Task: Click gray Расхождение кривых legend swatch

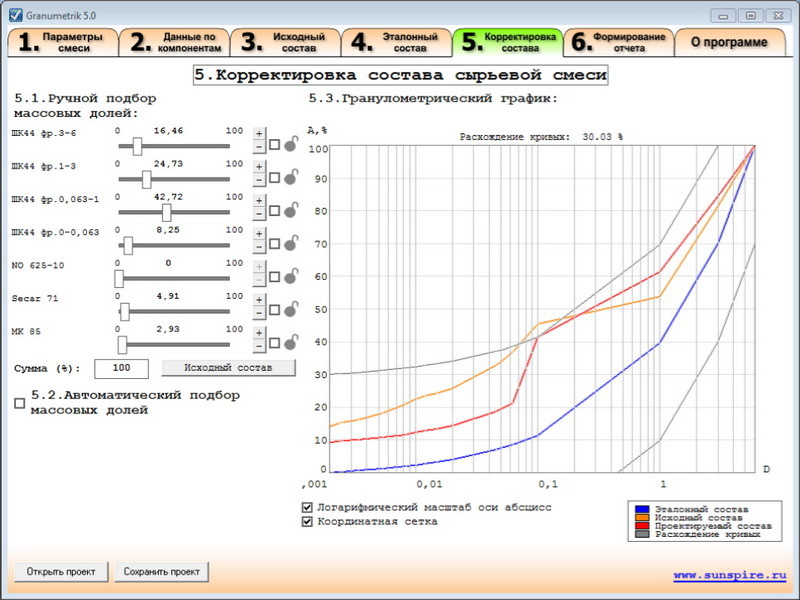Action: [642, 534]
